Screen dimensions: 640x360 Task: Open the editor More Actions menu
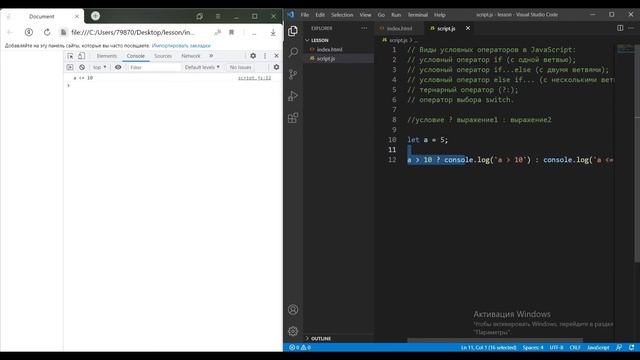tap(631, 28)
